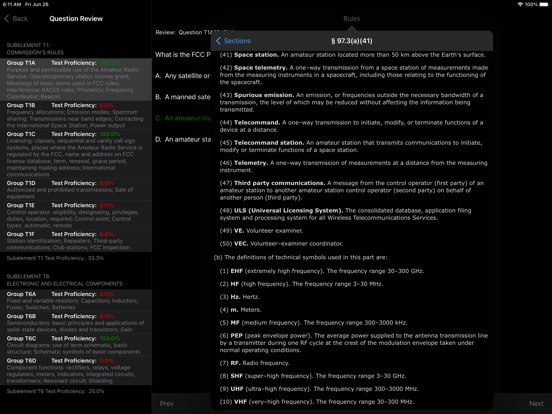Go back to Sections list
552x414 pixels.
(x=233, y=41)
